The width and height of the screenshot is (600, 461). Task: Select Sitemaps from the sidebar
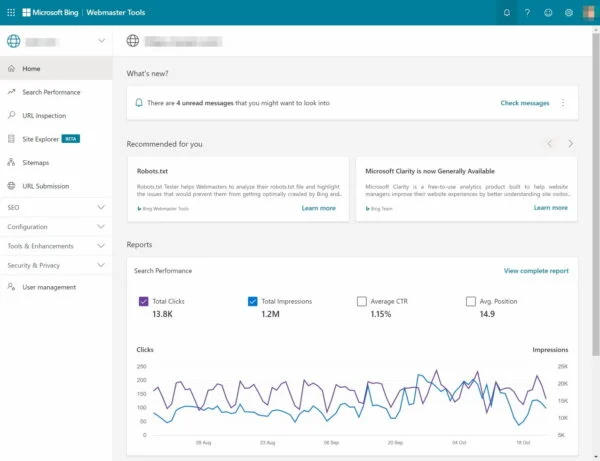(35, 162)
